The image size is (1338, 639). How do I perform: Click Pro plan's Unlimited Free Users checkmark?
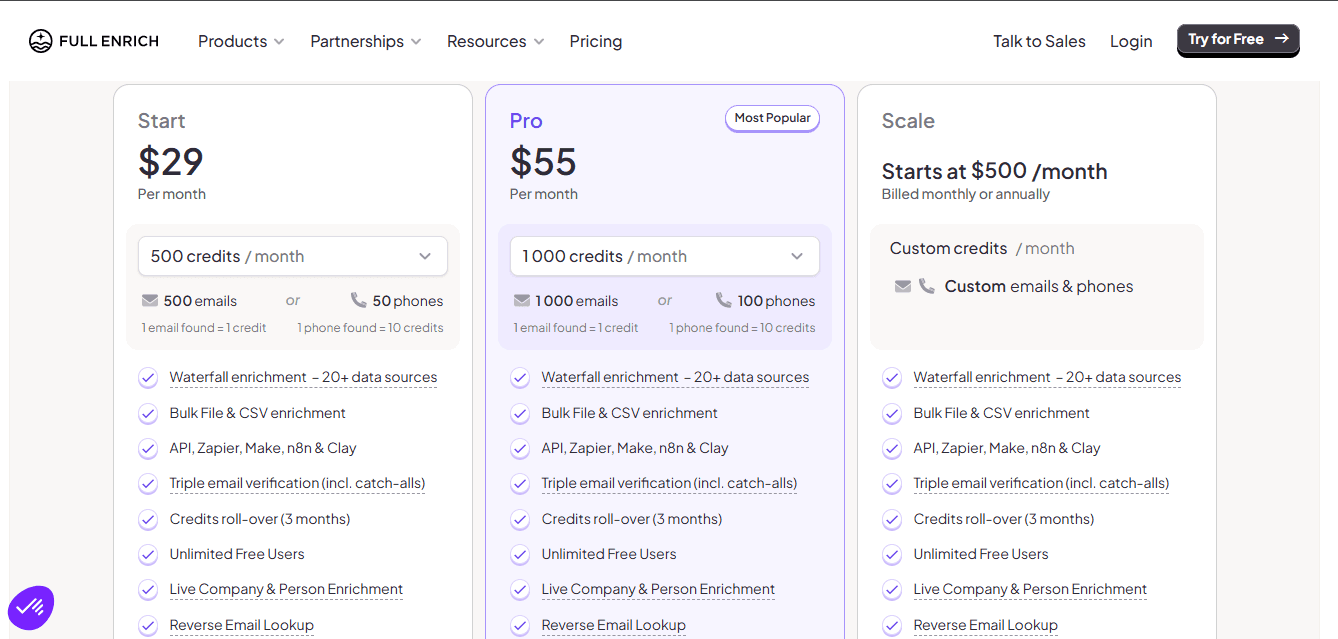pyautogui.click(x=520, y=554)
